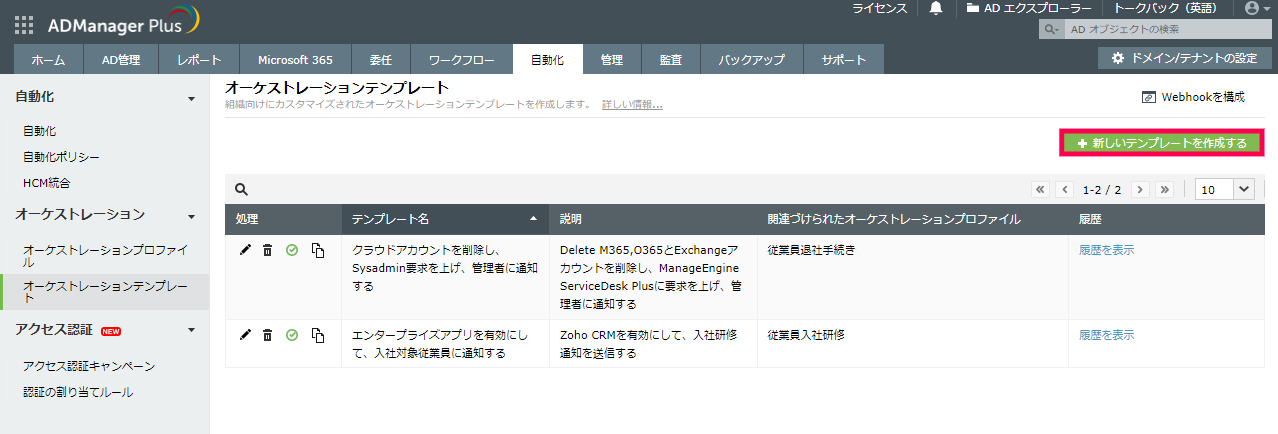Viewport: 1278px width, 434px height.
Task: Select オーケストレーションテンプレート in sidebar
Action: [105, 292]
